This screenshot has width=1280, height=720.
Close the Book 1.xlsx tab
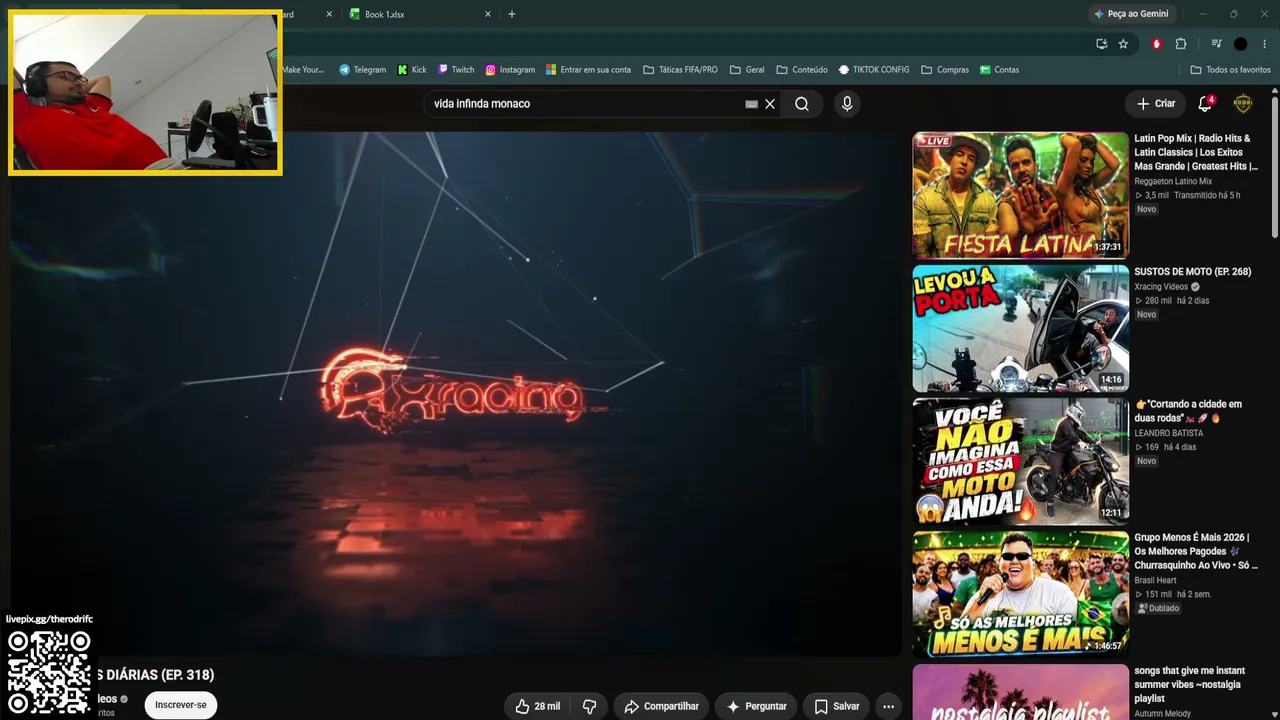488,14
